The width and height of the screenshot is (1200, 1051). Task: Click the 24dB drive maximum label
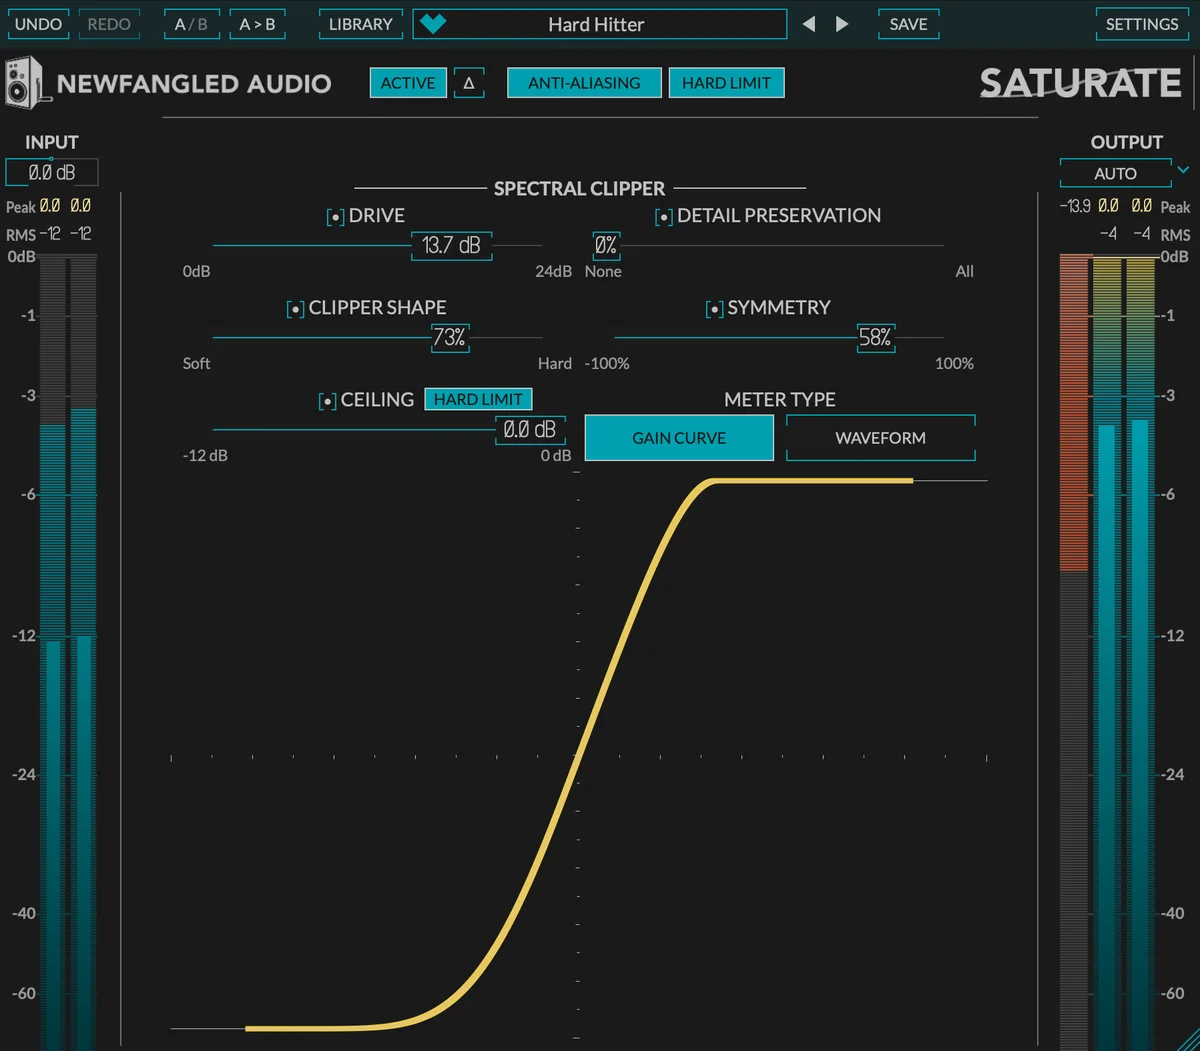(553, 271)
